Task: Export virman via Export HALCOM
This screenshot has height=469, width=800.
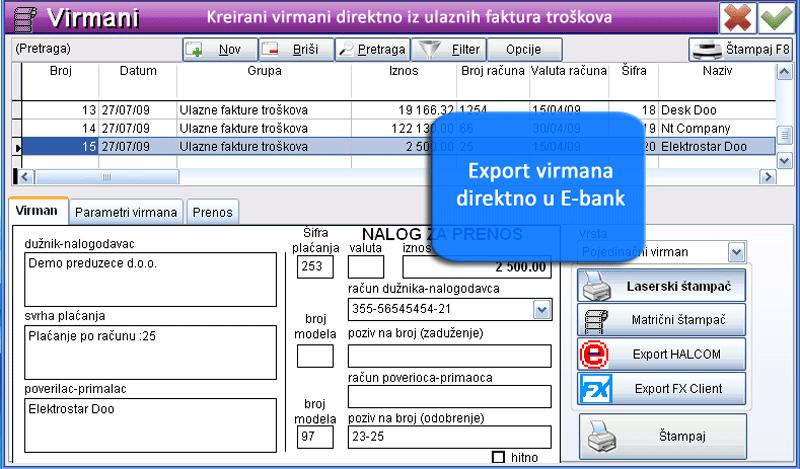Action: 662,353
